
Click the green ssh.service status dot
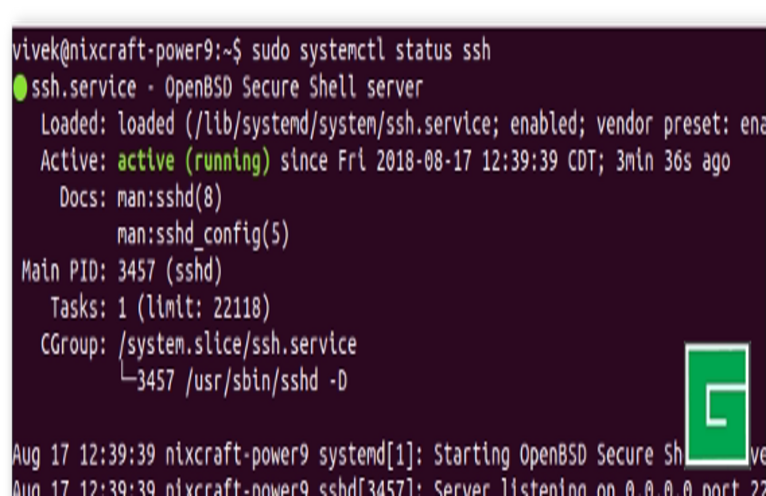click(x=20, y=89)
